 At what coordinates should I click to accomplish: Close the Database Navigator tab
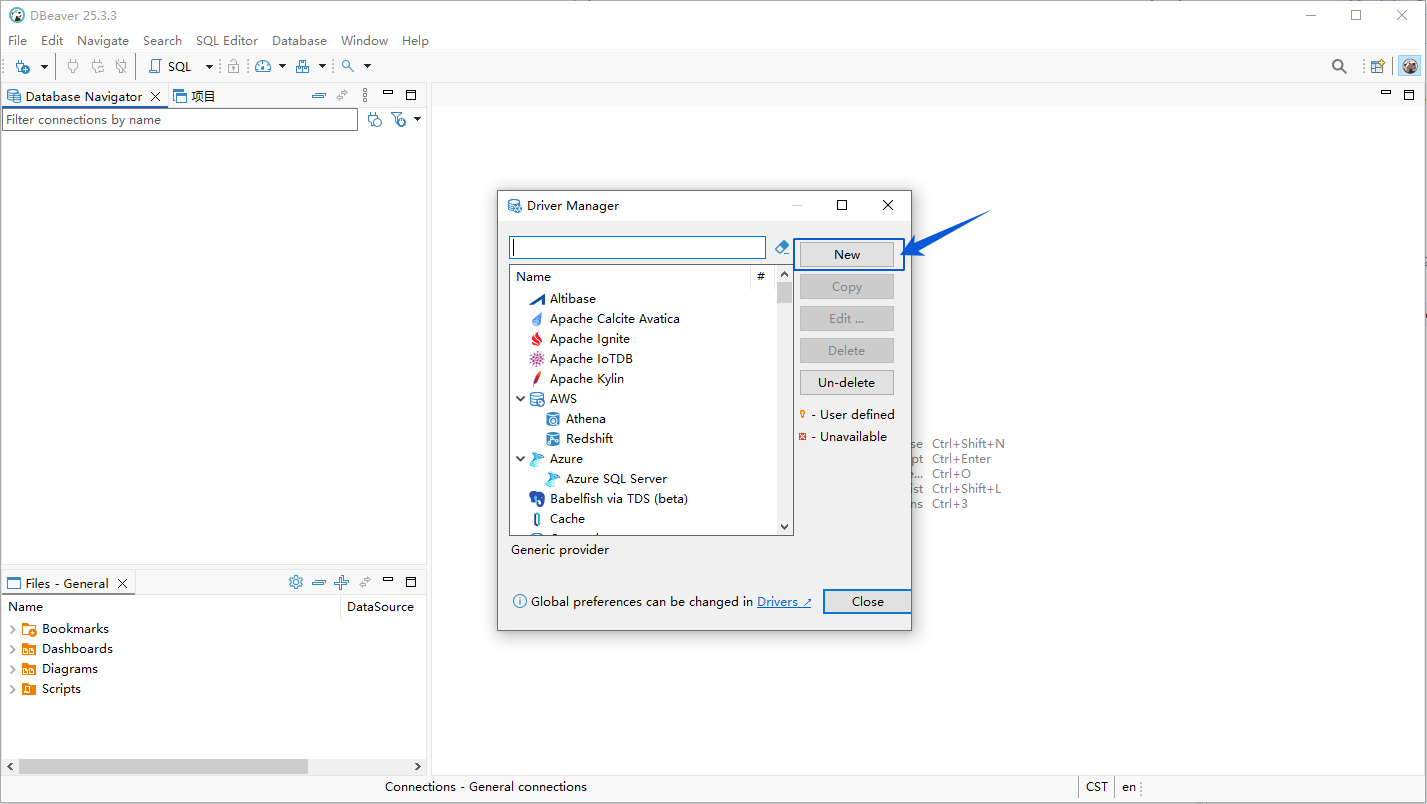click(155, 97)
